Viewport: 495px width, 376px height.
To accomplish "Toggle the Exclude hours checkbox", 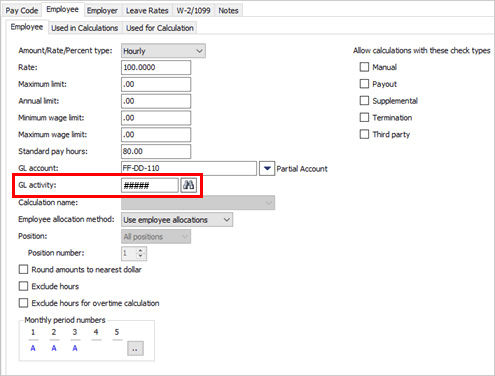I will pyautogui.click(x=23, y=286).
